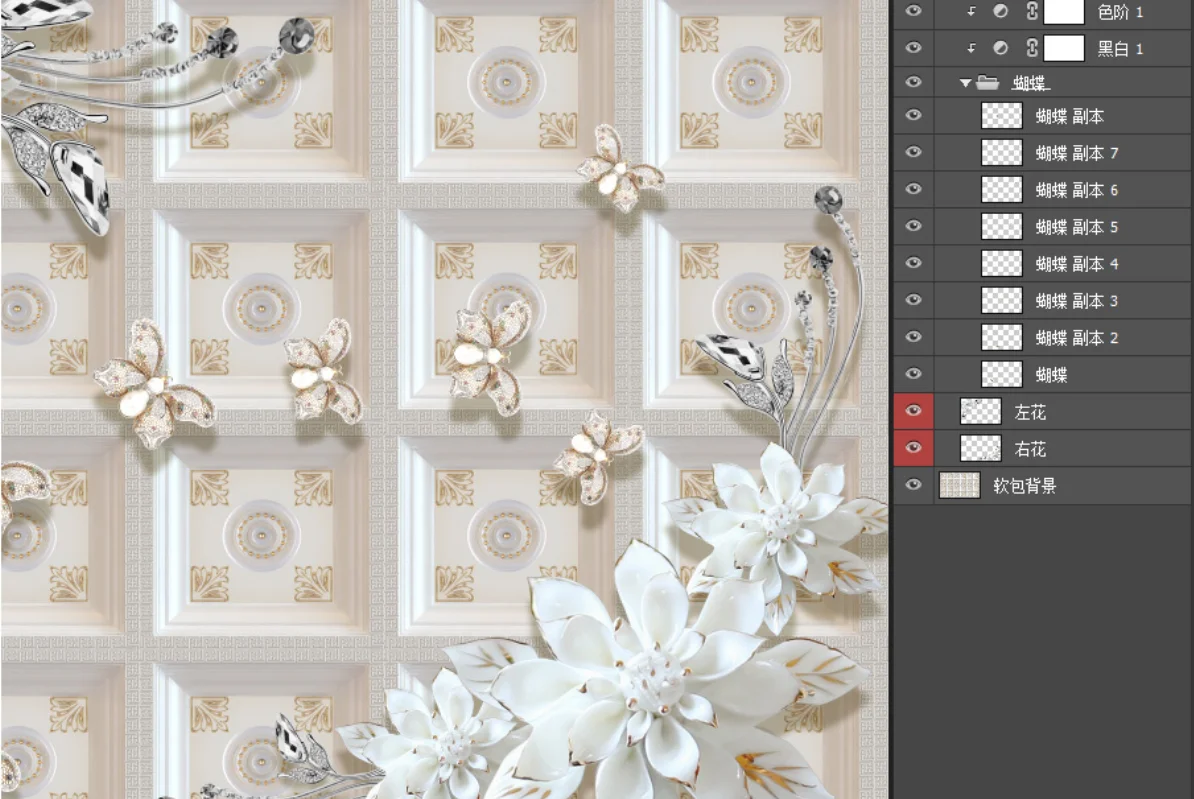This screenshot has height=799, width=1194.
Task: Select the layer named 蝴蝶 副本
Action: point(1070,117)
